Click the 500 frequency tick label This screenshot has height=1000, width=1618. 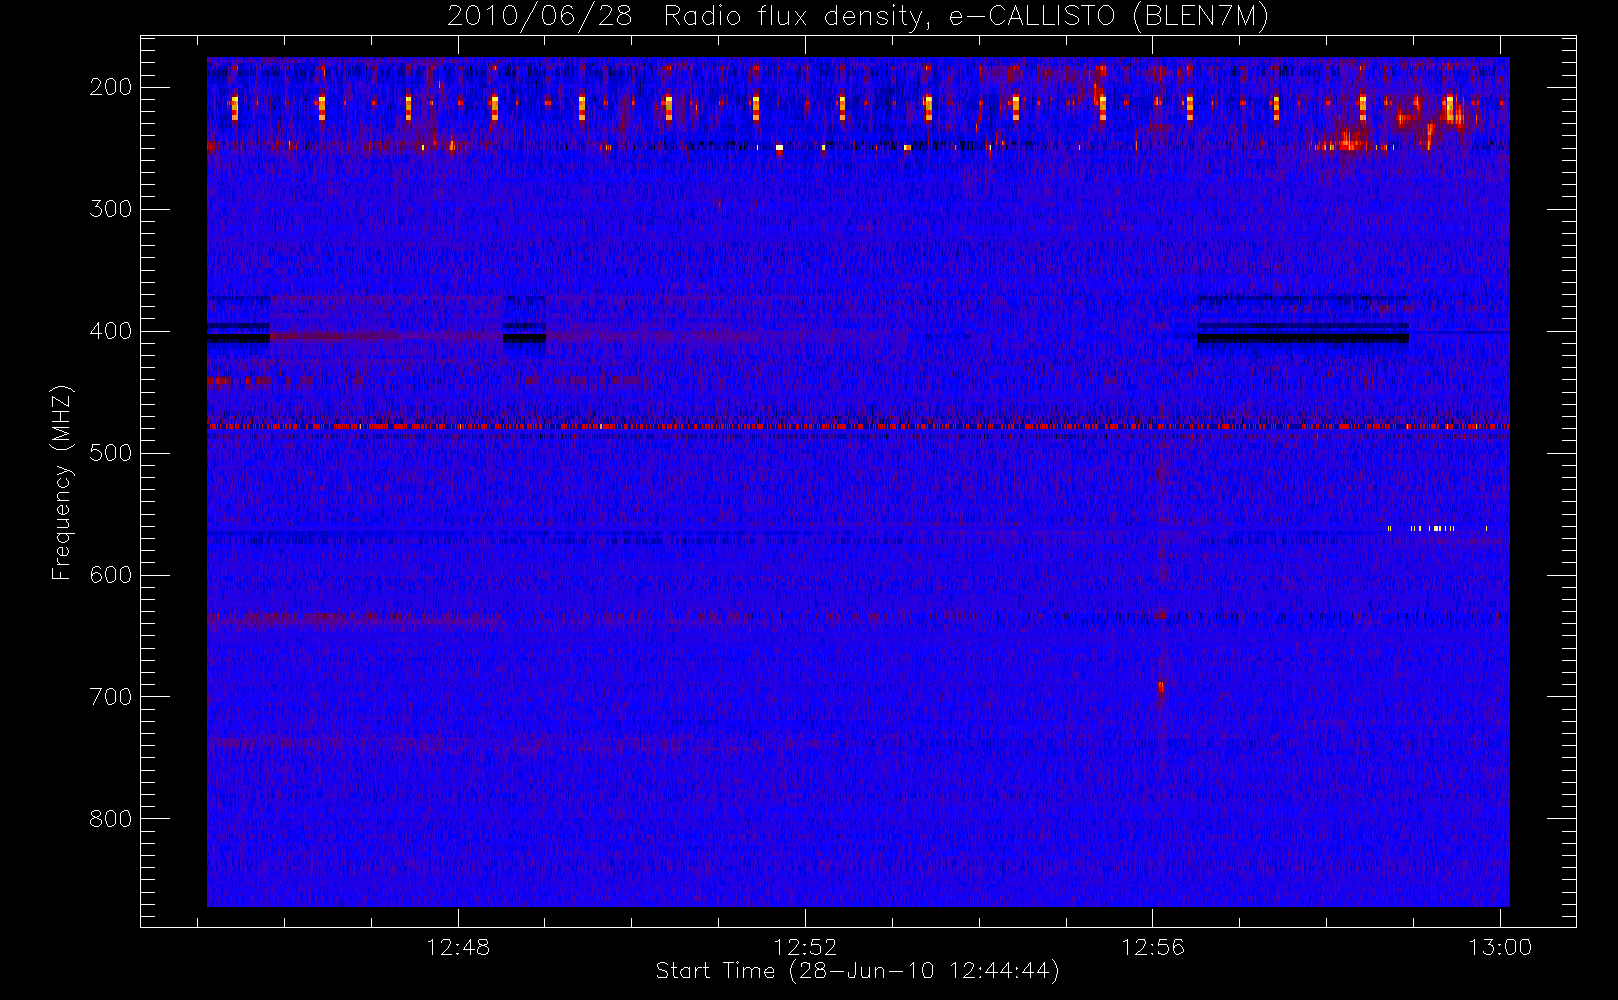[x=110, y=453]
